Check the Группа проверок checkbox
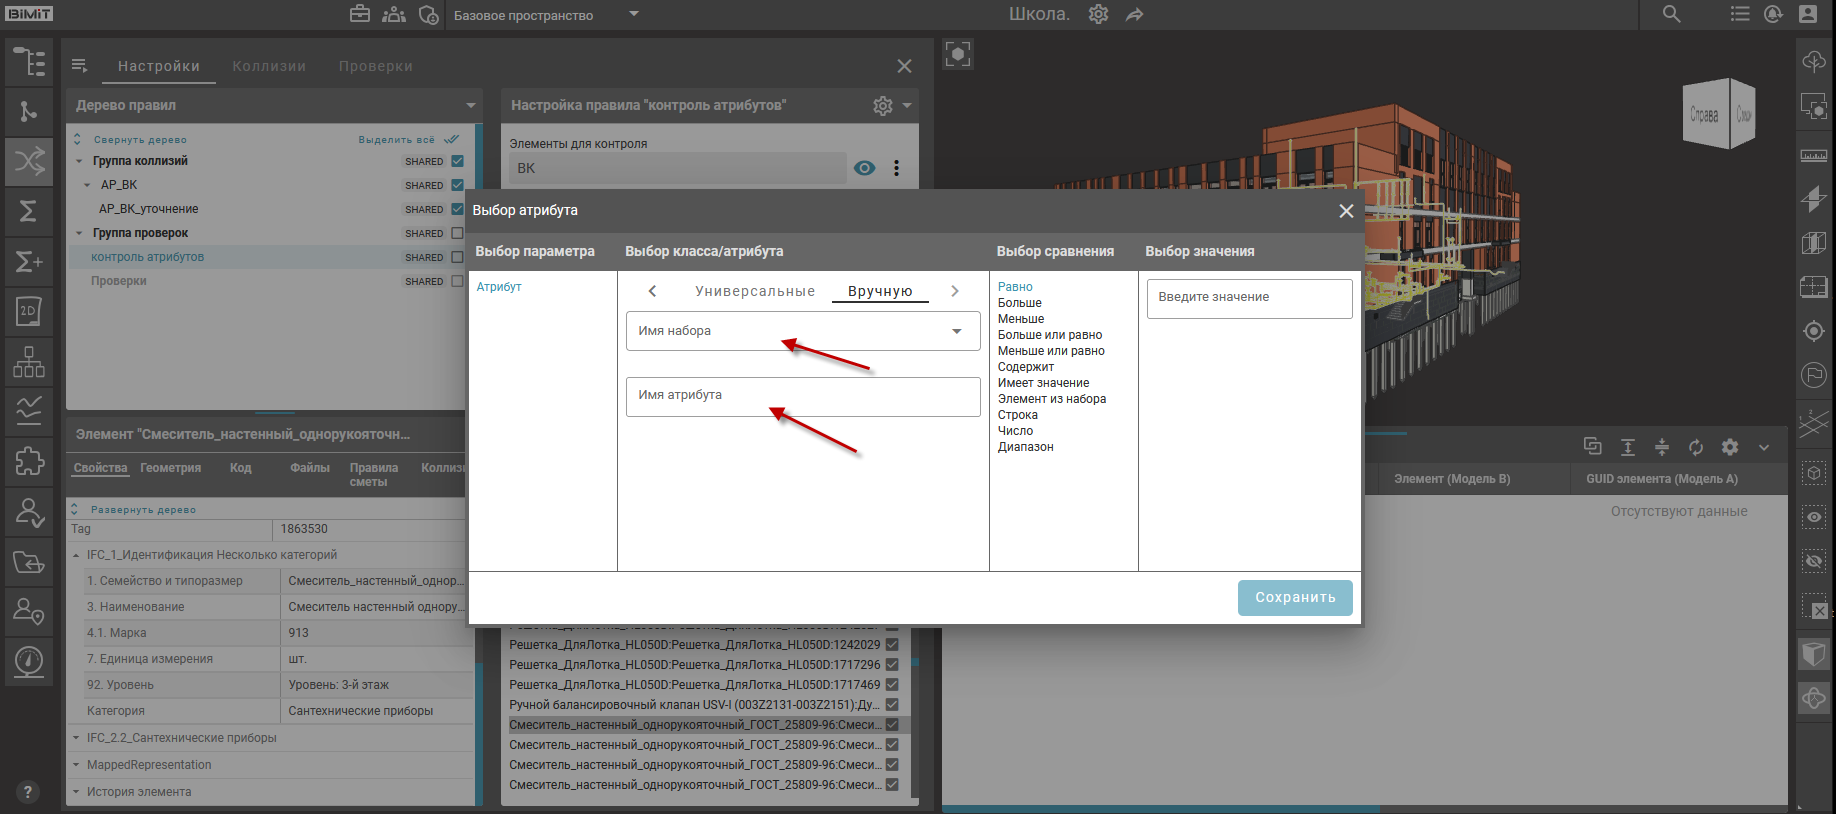This screenshot has height=814, width=1836. coord(457,233)
